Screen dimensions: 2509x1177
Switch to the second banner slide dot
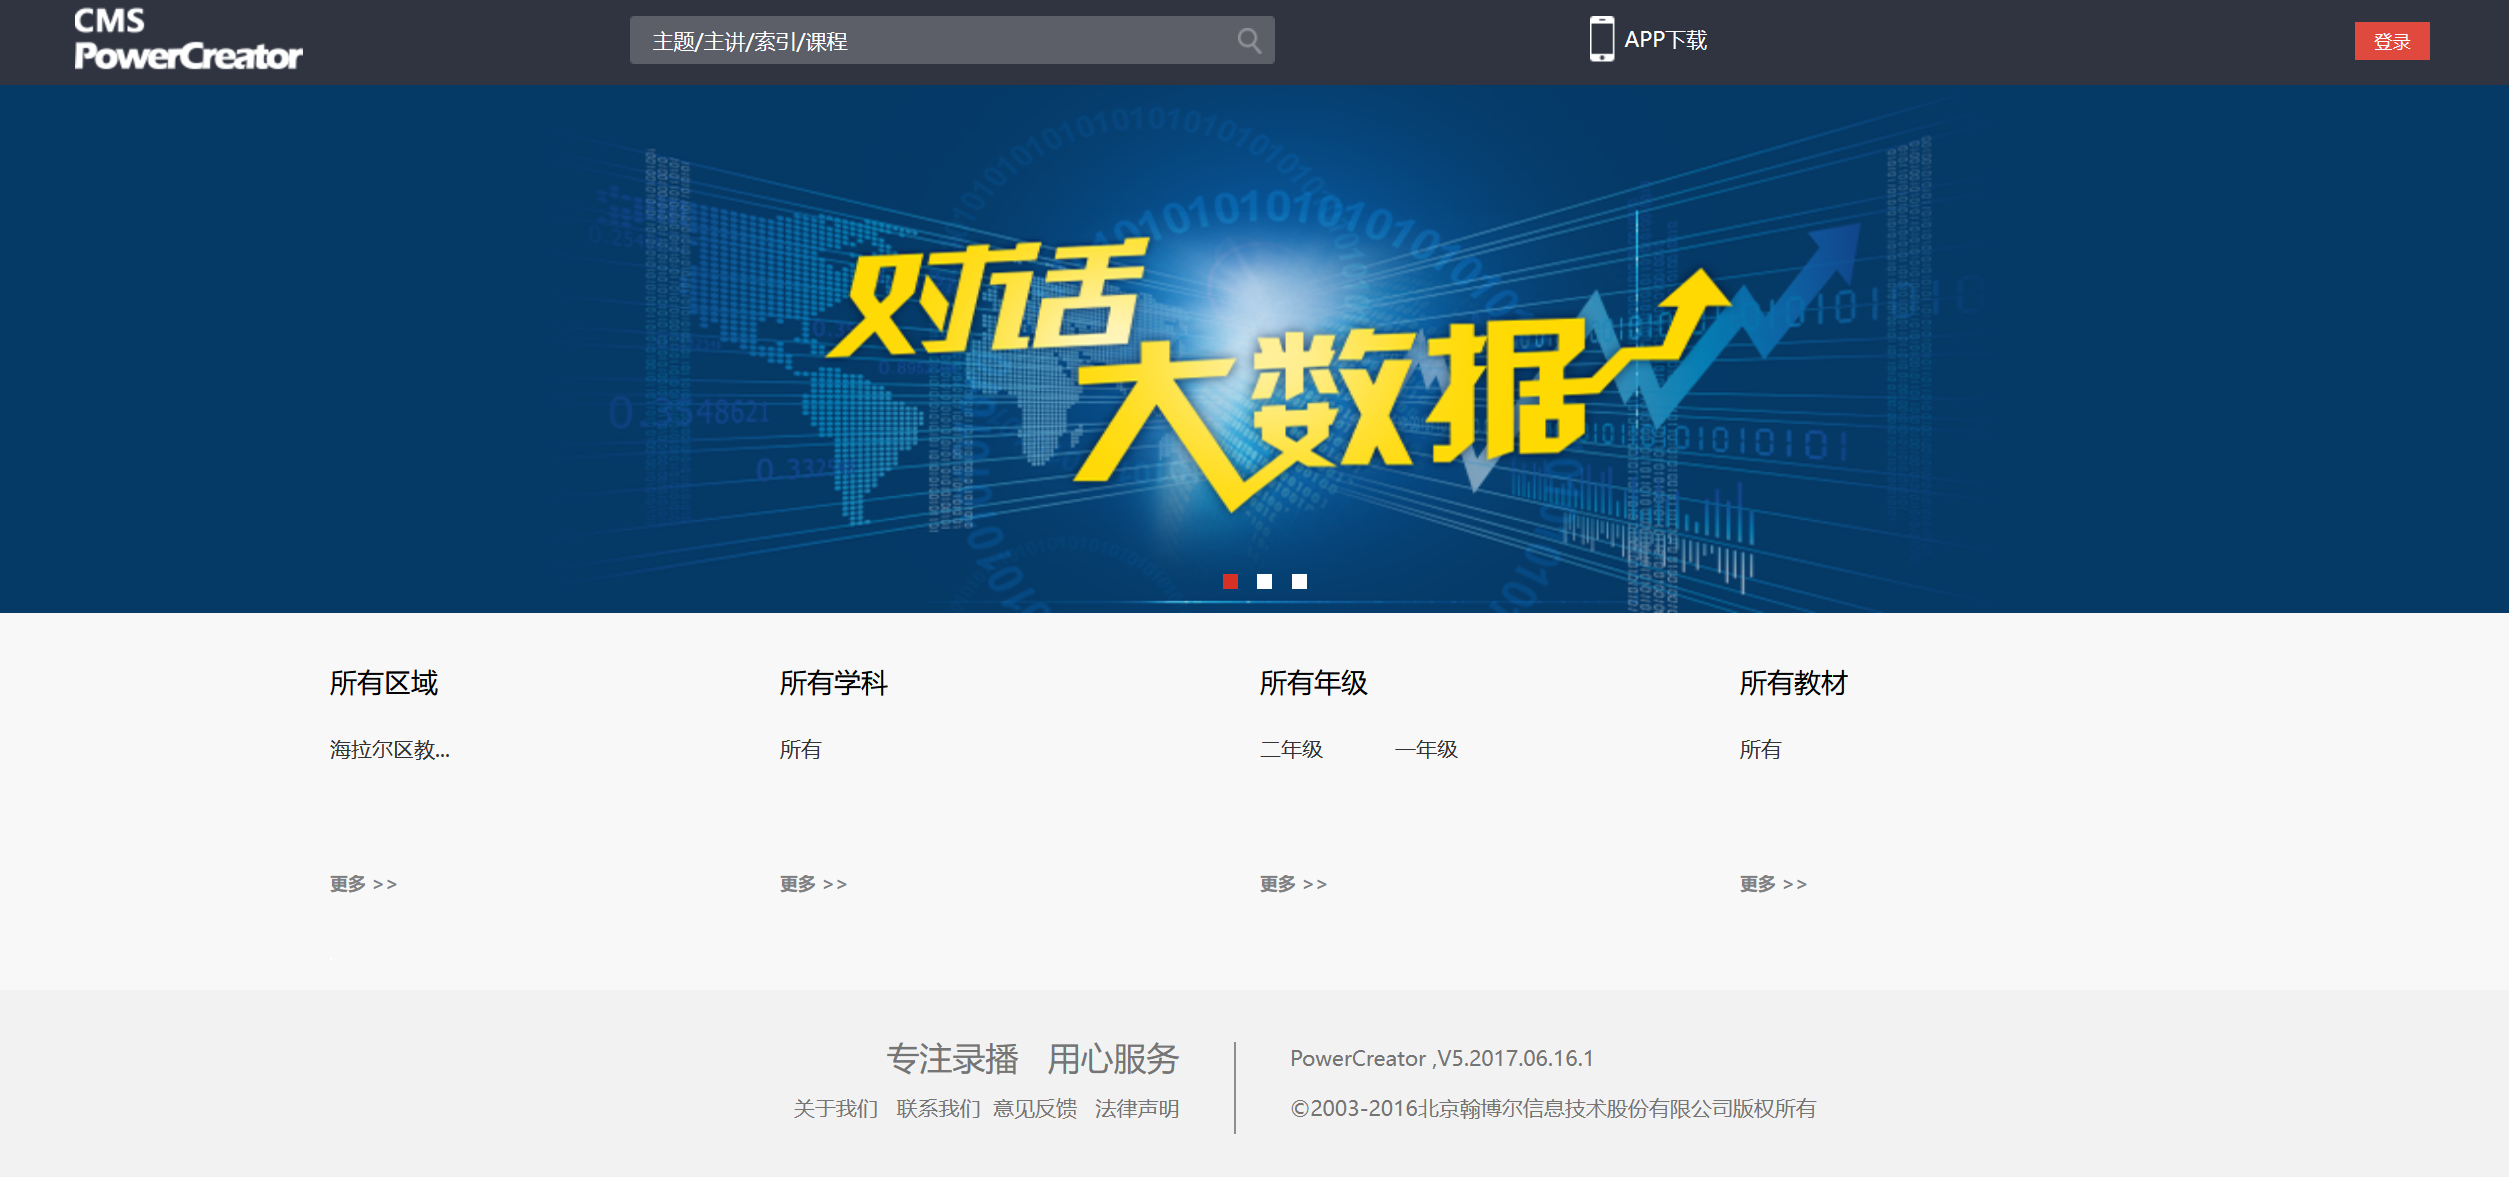1264,582
